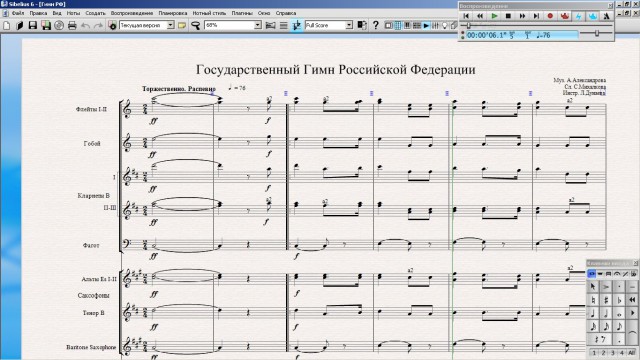Click the sticky note comment icon
Image resolution: width=640 pixels, height=360 pixels.
point(182,25)
